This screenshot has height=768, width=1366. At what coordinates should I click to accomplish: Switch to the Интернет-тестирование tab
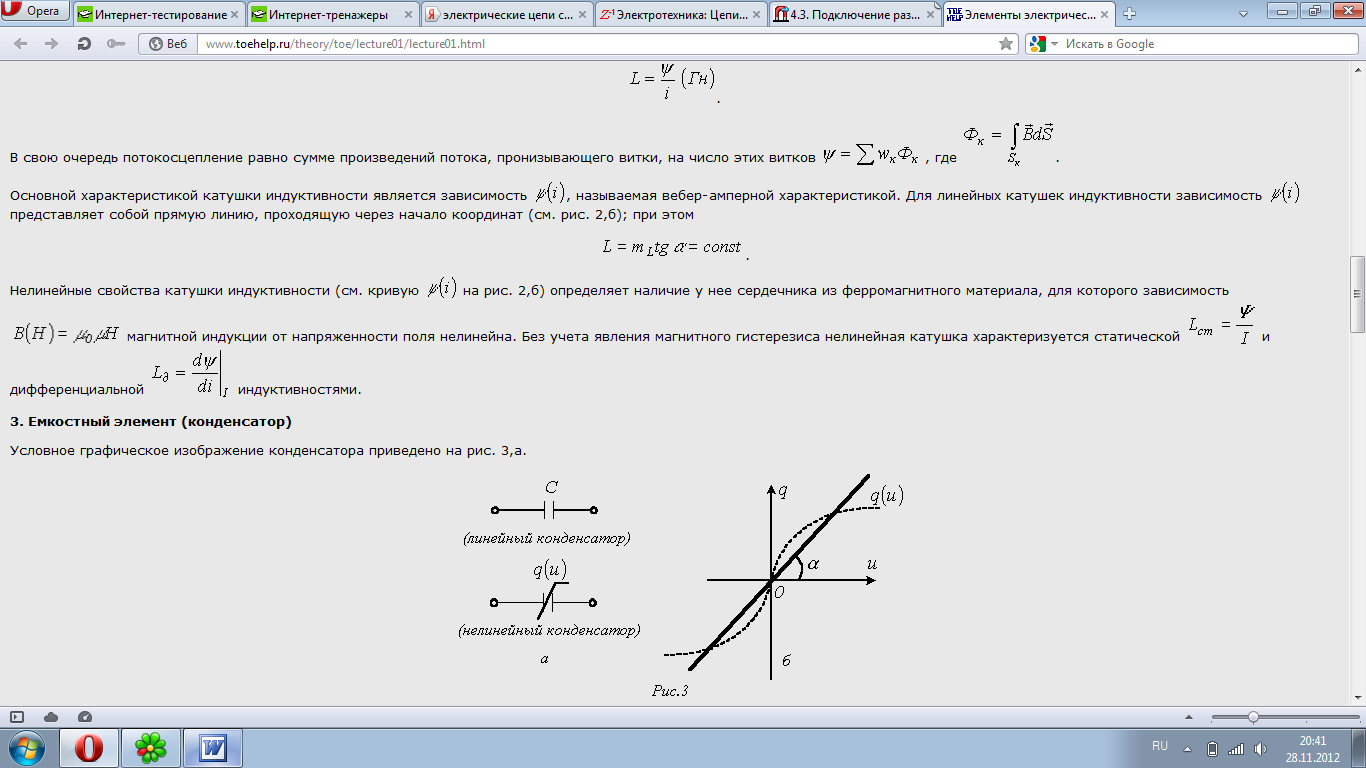click(159, 15)
